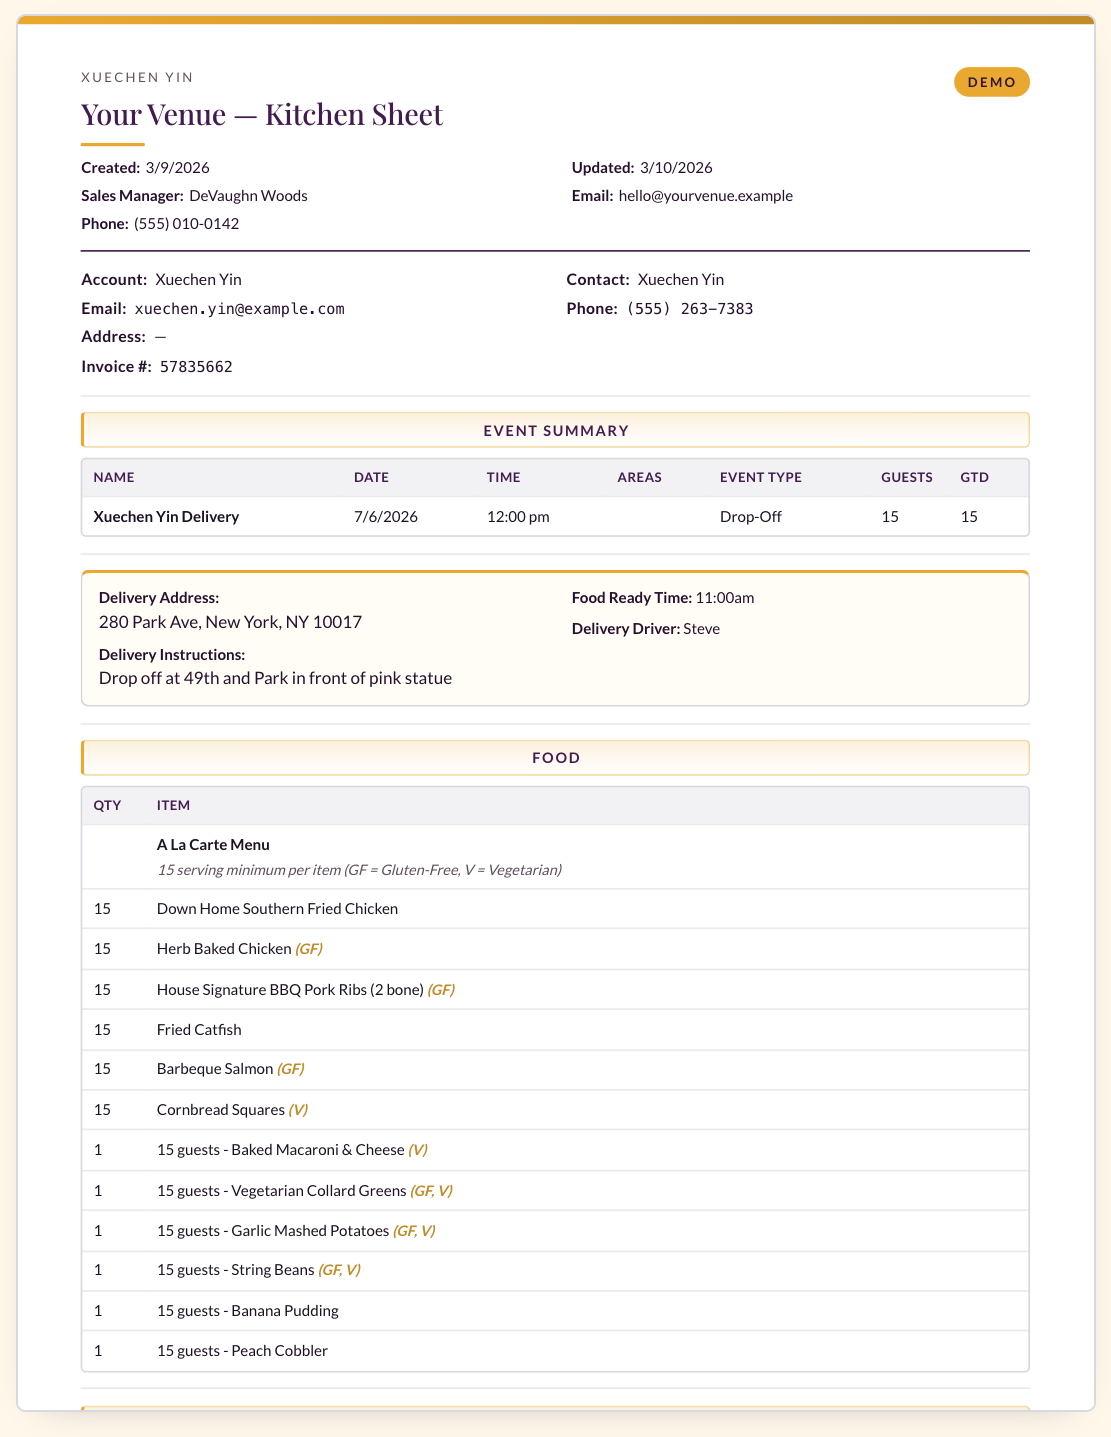Select invoice number 57835662
This screenshot has width=1111, height=1437.
[196, 367]
